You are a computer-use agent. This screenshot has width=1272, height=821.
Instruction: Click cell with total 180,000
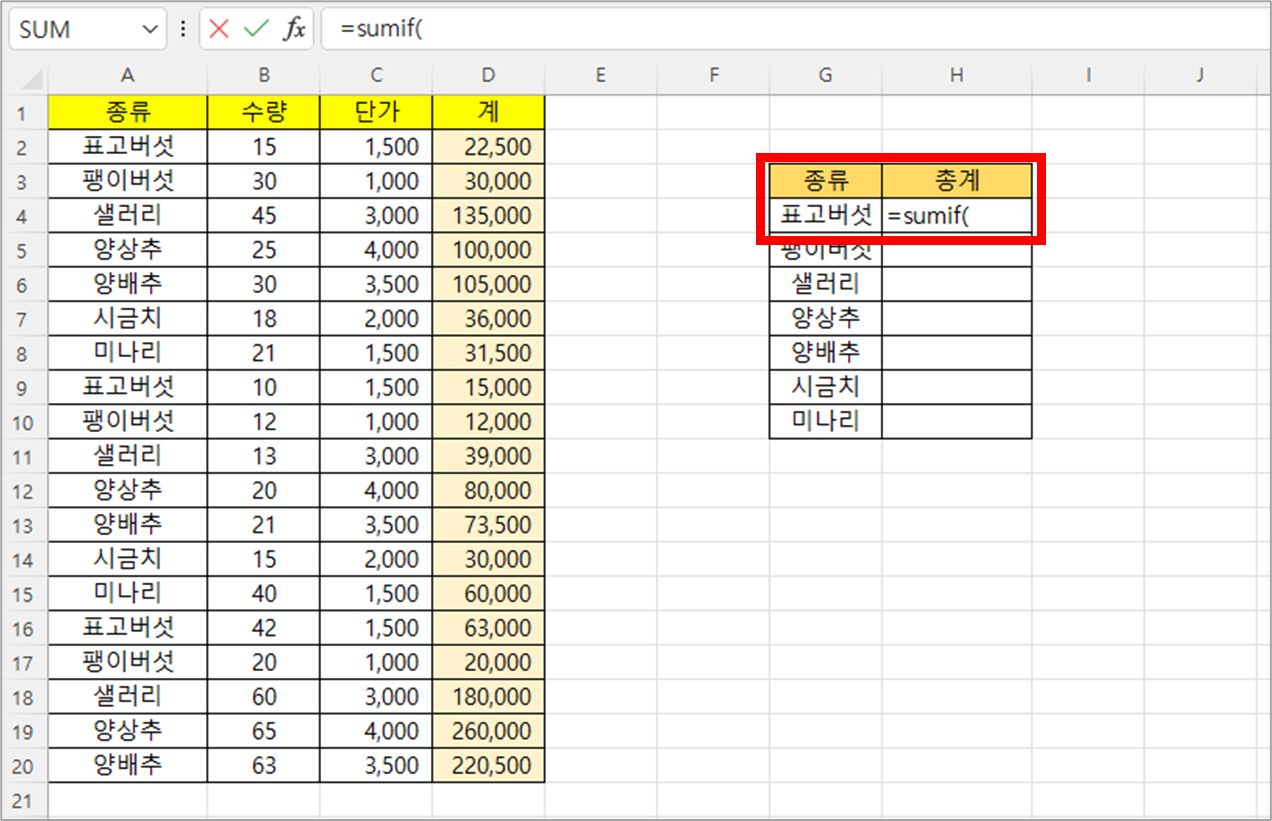coord(488,697)
